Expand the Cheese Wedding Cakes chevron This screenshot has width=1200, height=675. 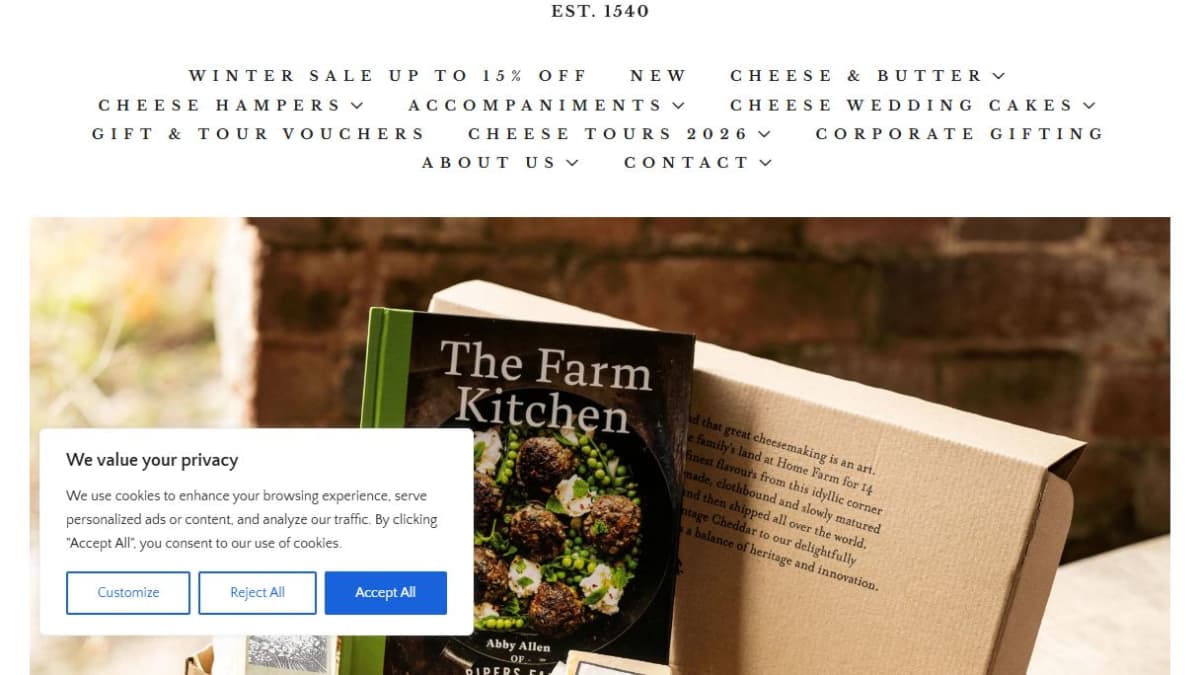(1089, 105)
